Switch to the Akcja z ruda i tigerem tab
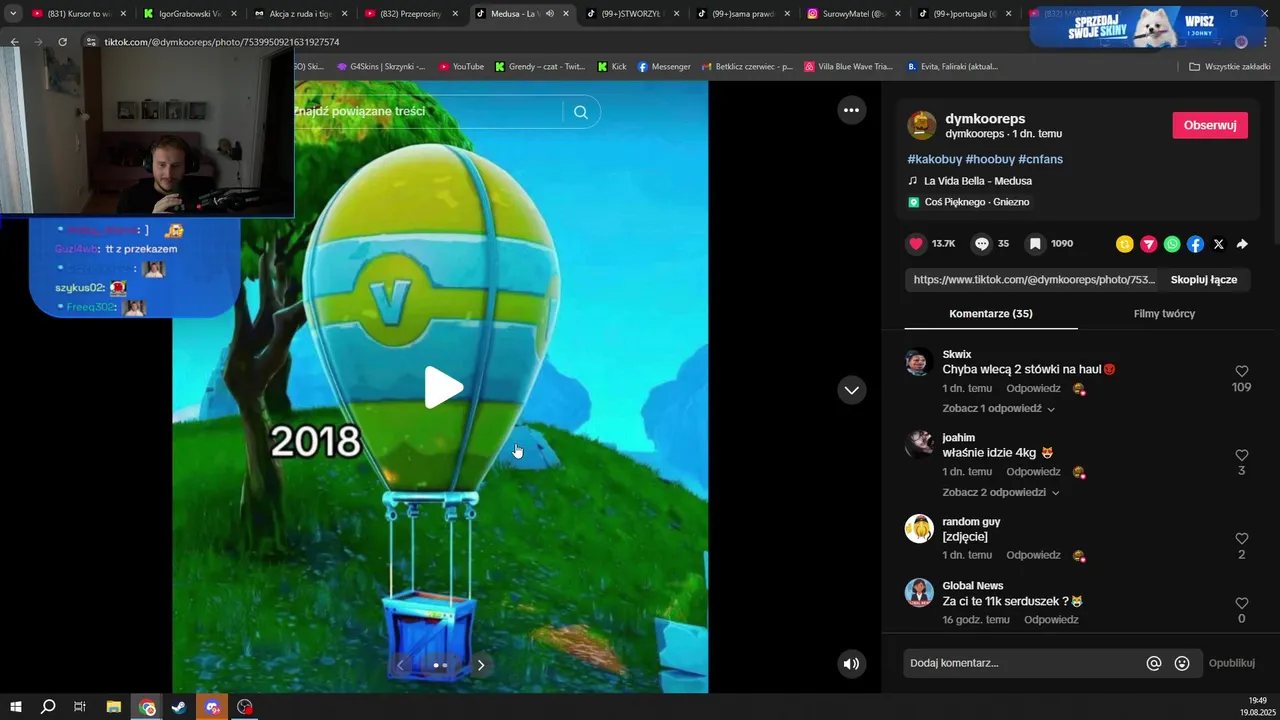 click(300, 14)
